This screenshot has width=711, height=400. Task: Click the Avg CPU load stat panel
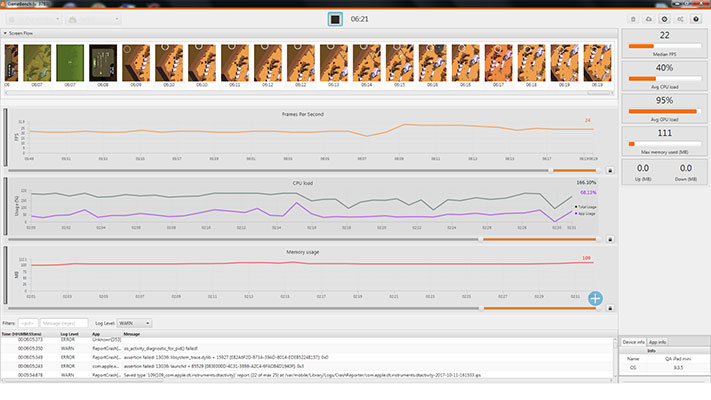click(x=664, y=76)
